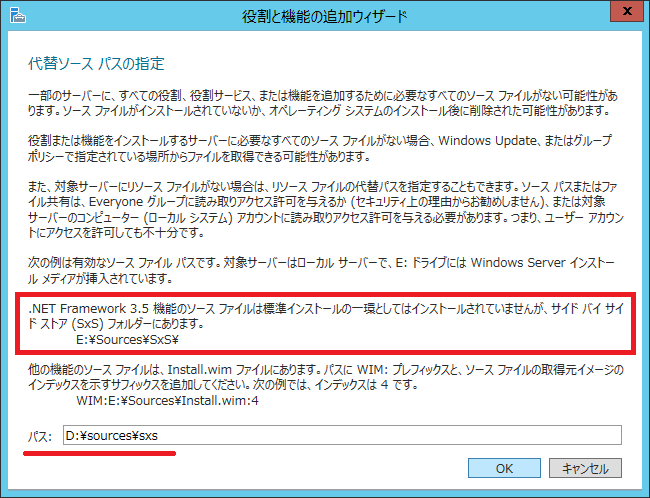Click the E:¥Sources¥SxS¥ example path
650x498 pixels.
click(x=123, y=339)
